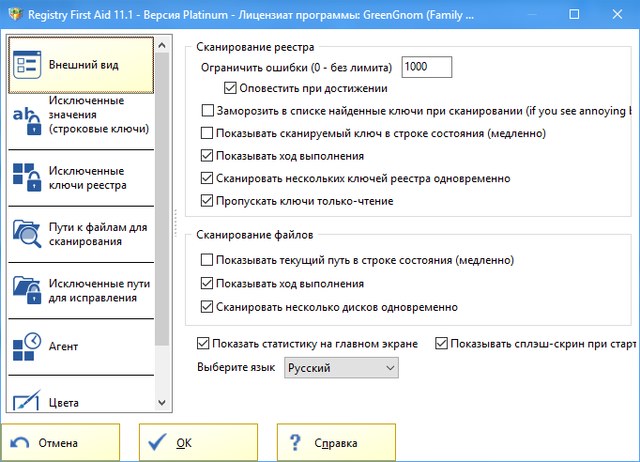Enable Заморозить в списке найденные ключи
640x462 pixels.
pyautogui.click(x=207, y=111)
